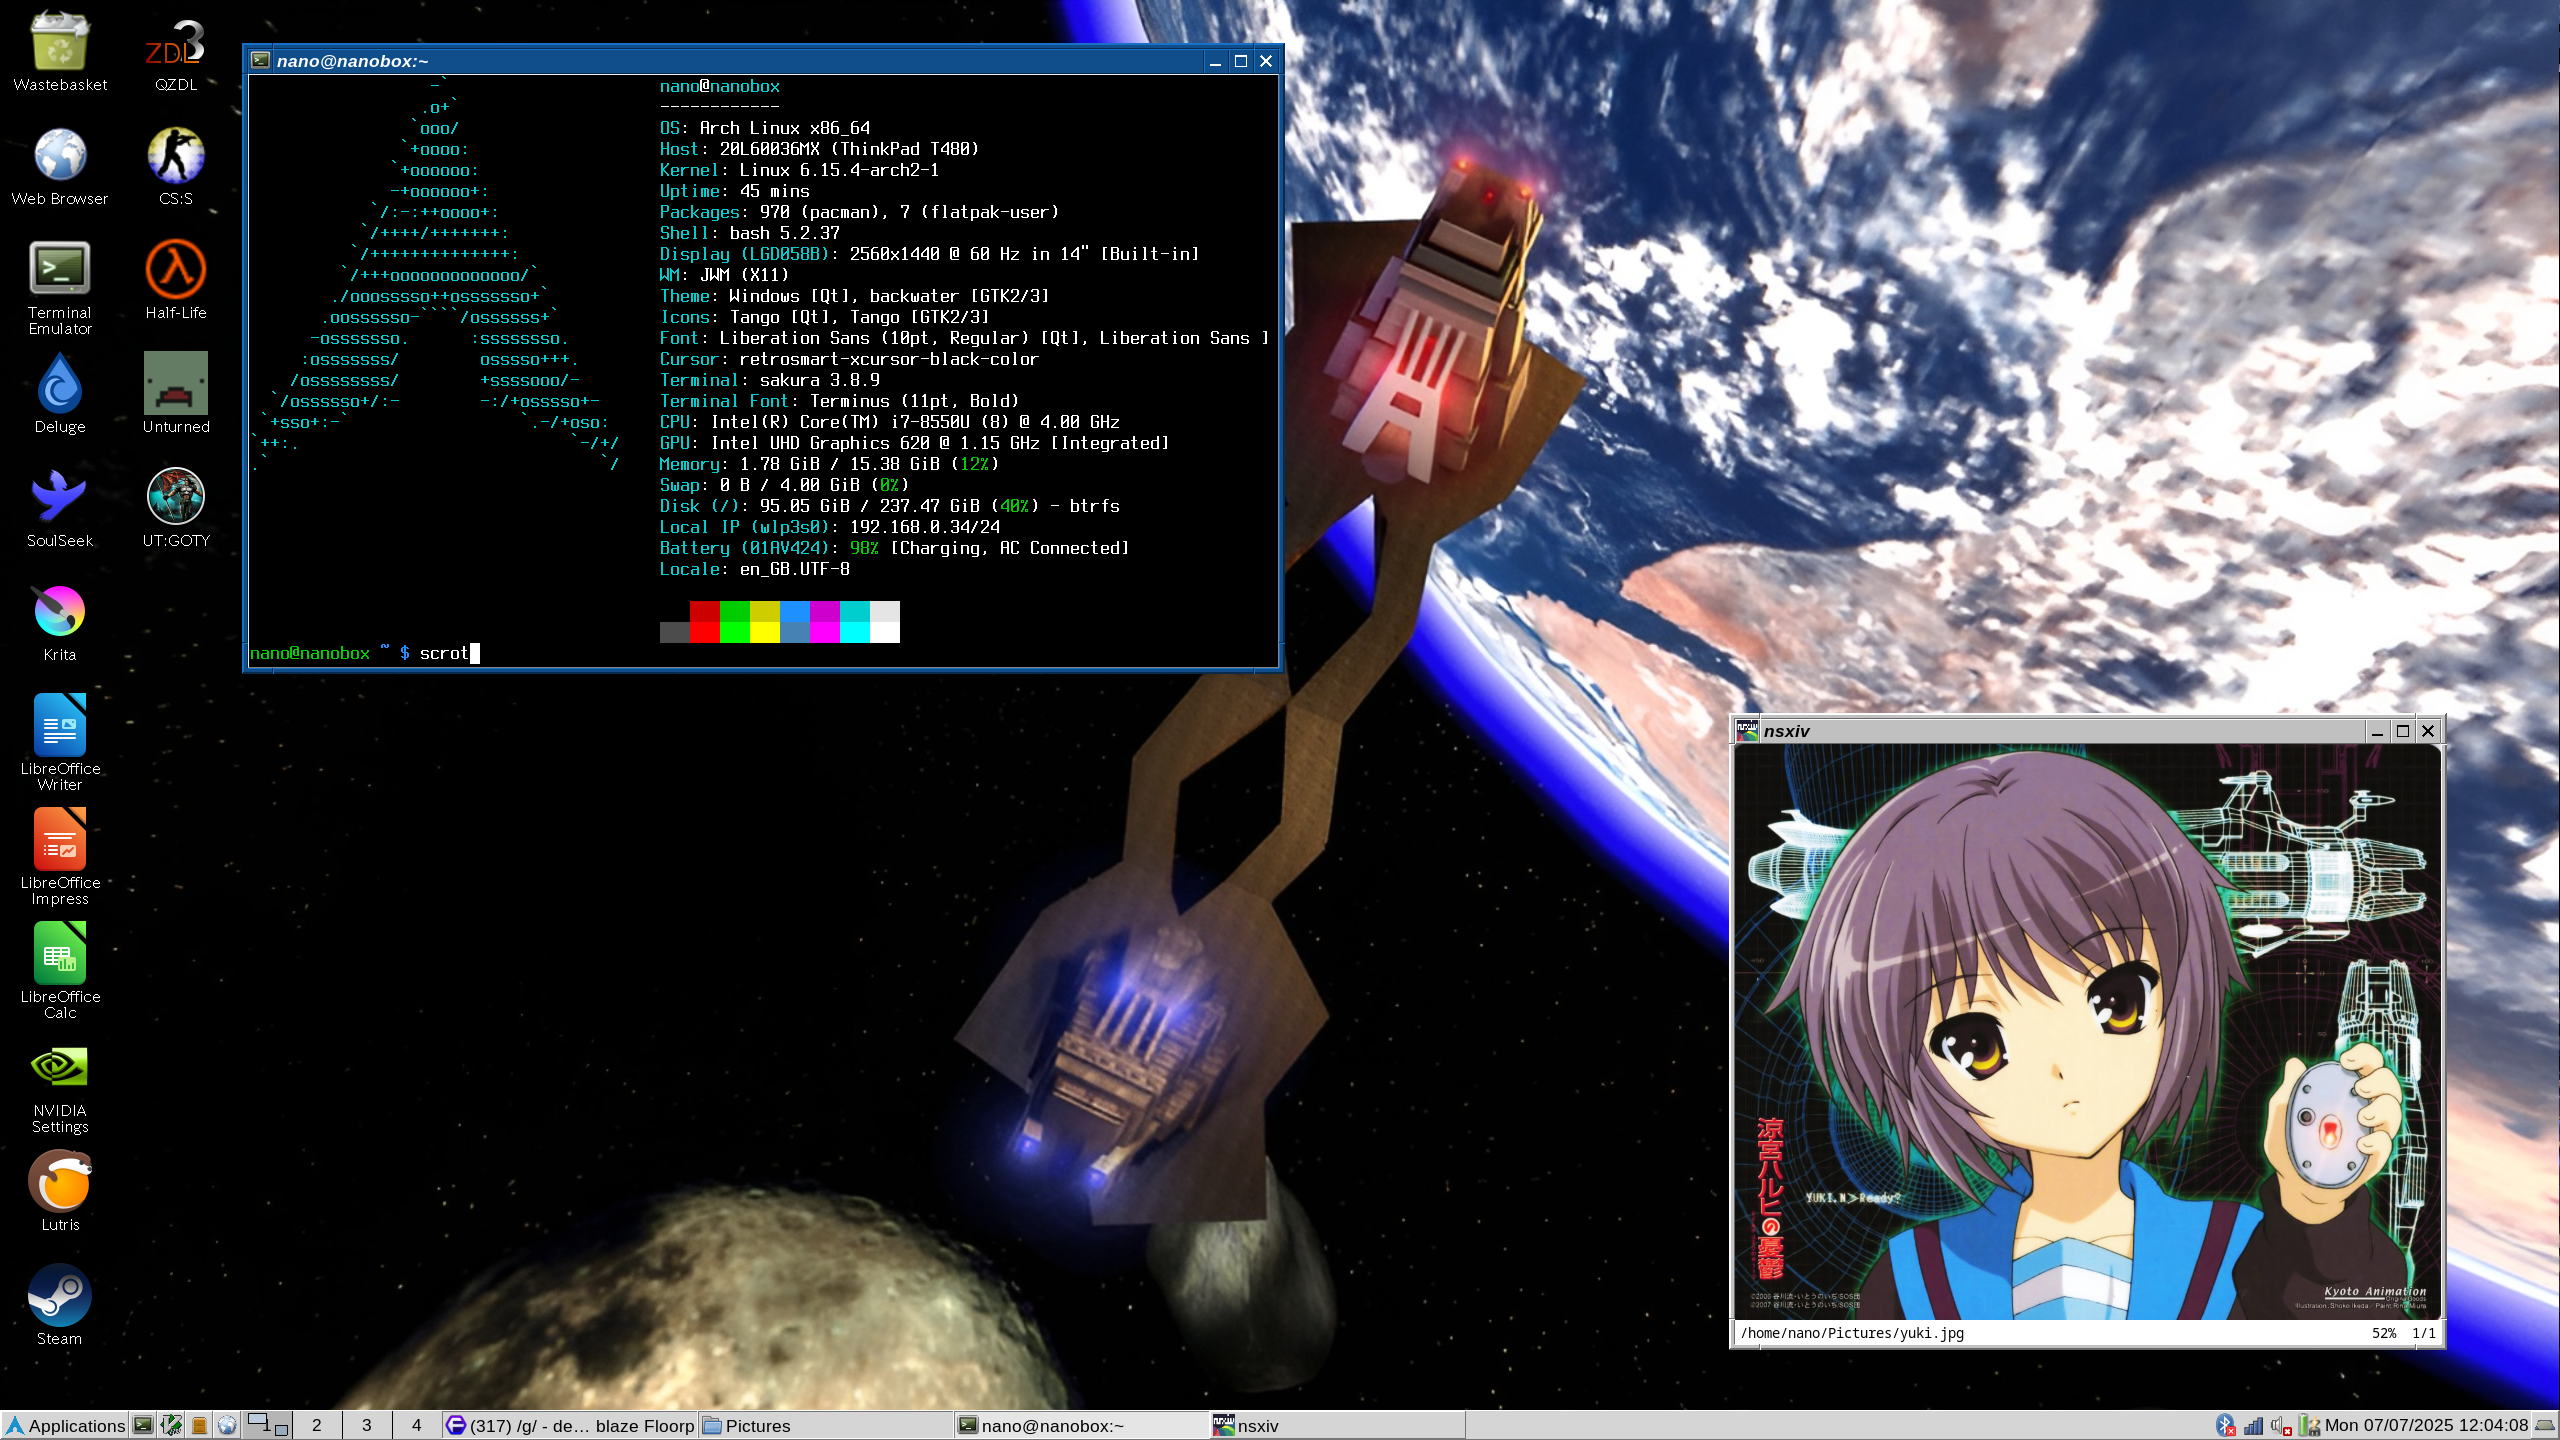This screenshot has width=2560, height=1440.
Task: Click the bright green color block in the terminal
Action: point(735,632)
